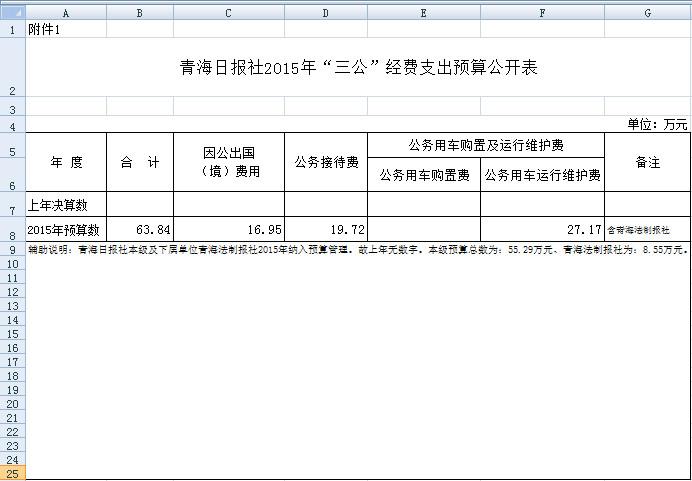This screenshot has width=692, height=481.
Task: Click the 公务用车购置费 header cell
Action: tap(424, 175)
